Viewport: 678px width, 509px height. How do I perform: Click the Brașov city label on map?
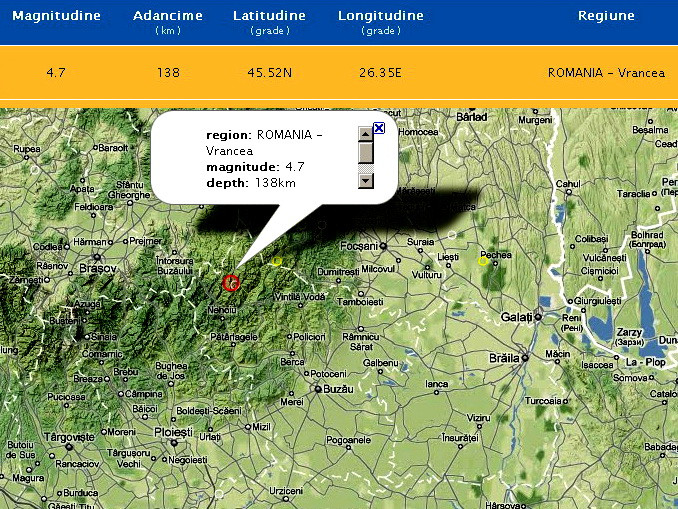point(98,269)
